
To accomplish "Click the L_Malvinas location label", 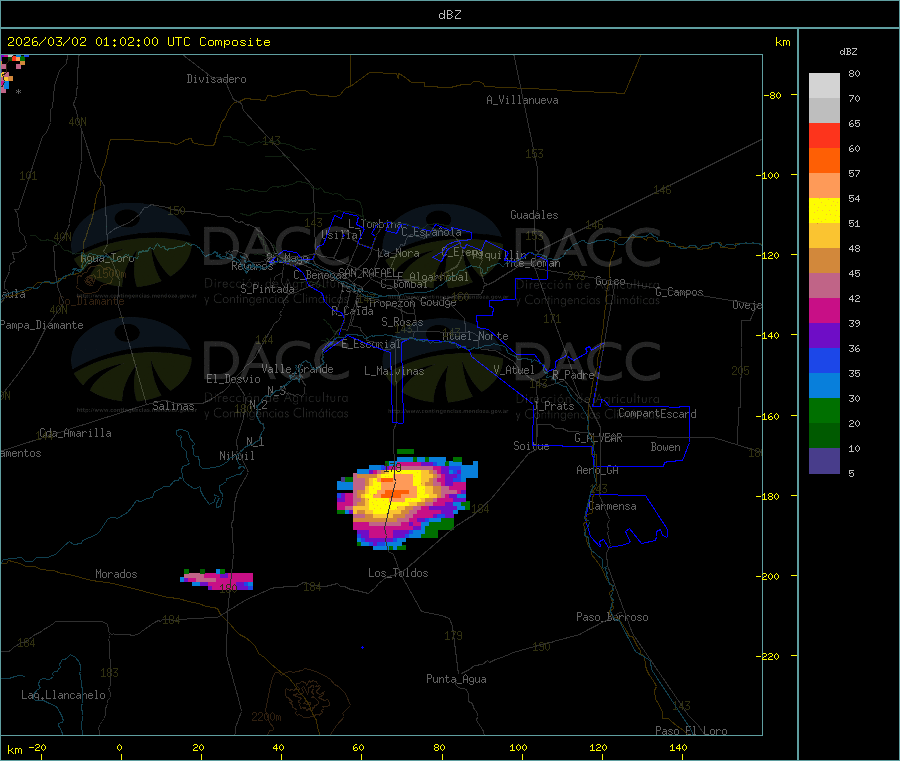I will point(394,371).
